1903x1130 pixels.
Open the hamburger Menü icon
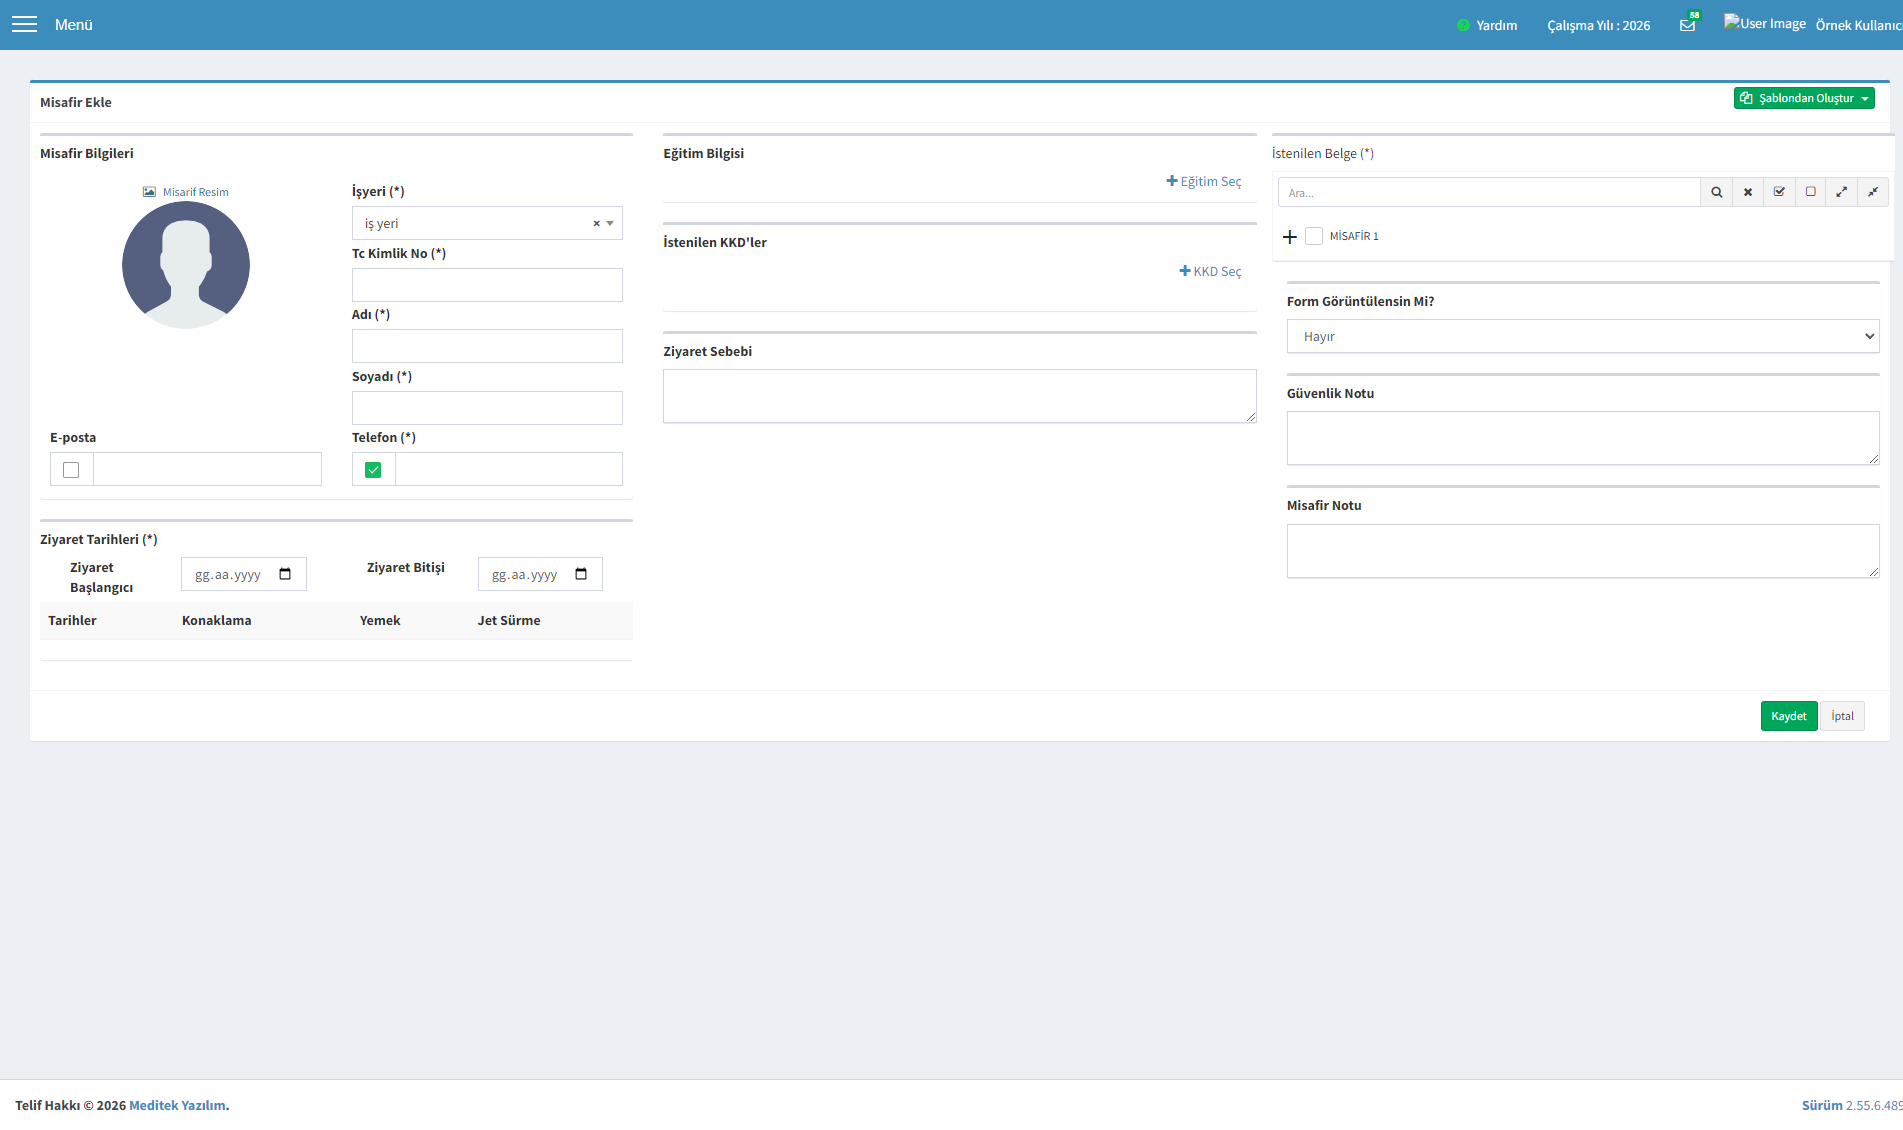24,24
